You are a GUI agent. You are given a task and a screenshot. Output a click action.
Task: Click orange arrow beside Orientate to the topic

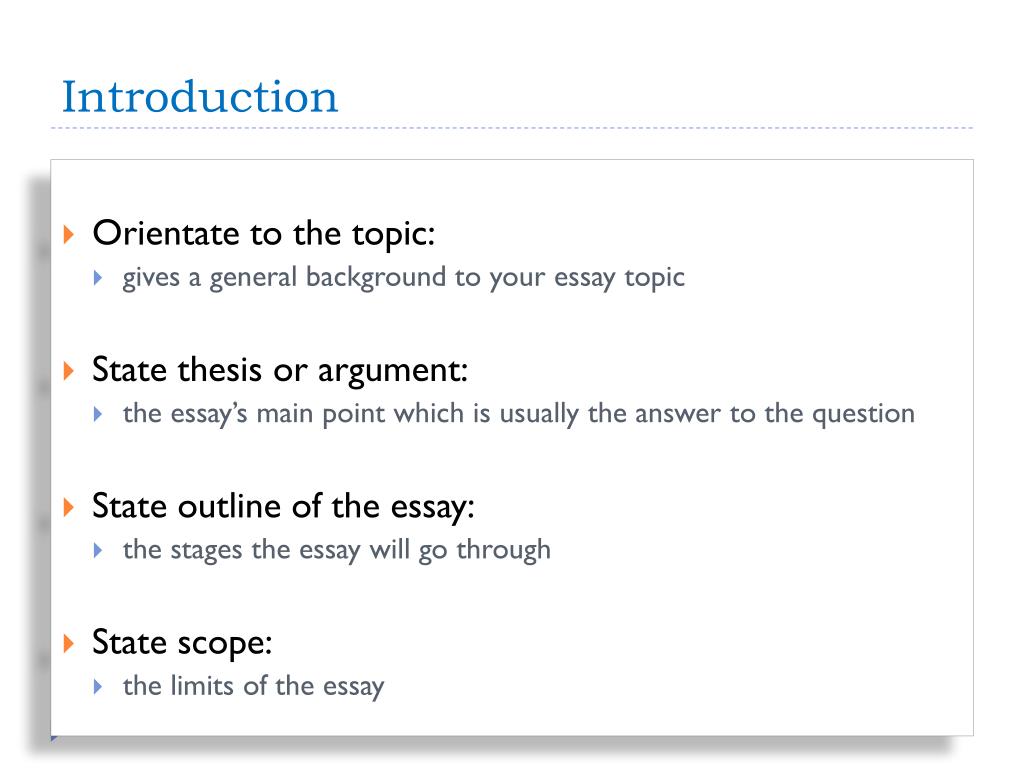click(x=69, y=234)
